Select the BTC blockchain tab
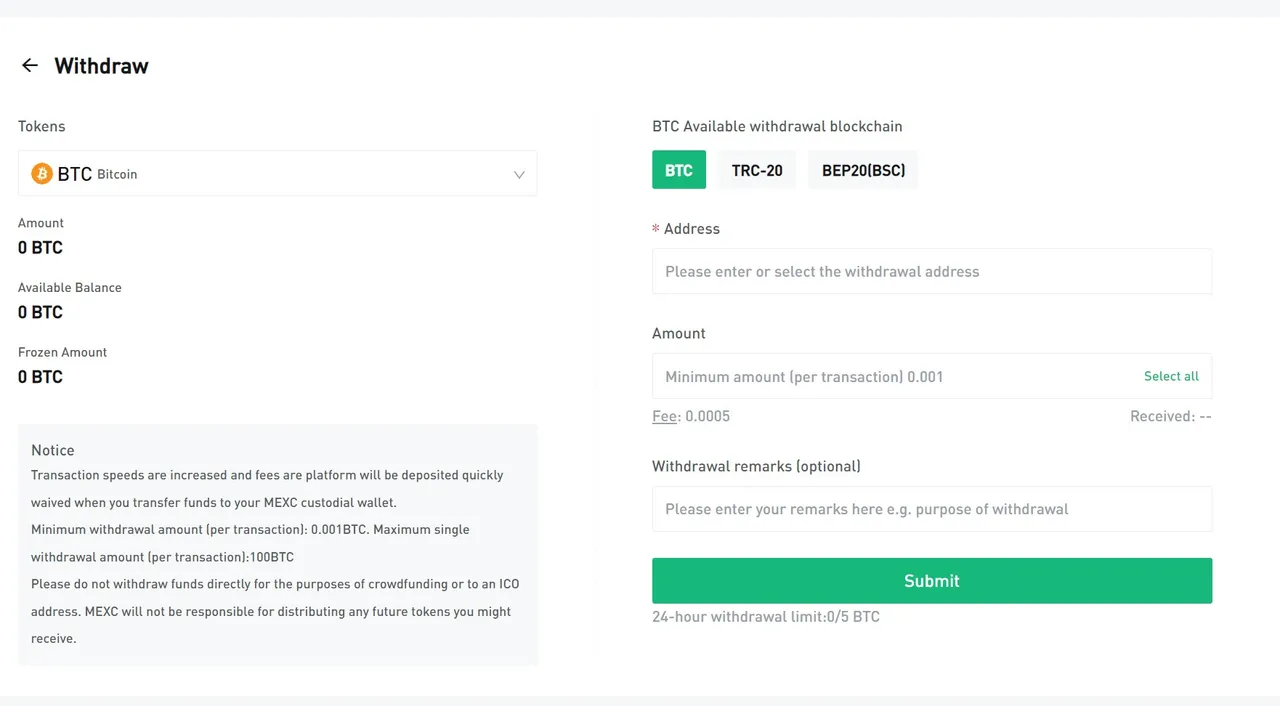This screenshot has height=706, width=1280. point(679,170)
